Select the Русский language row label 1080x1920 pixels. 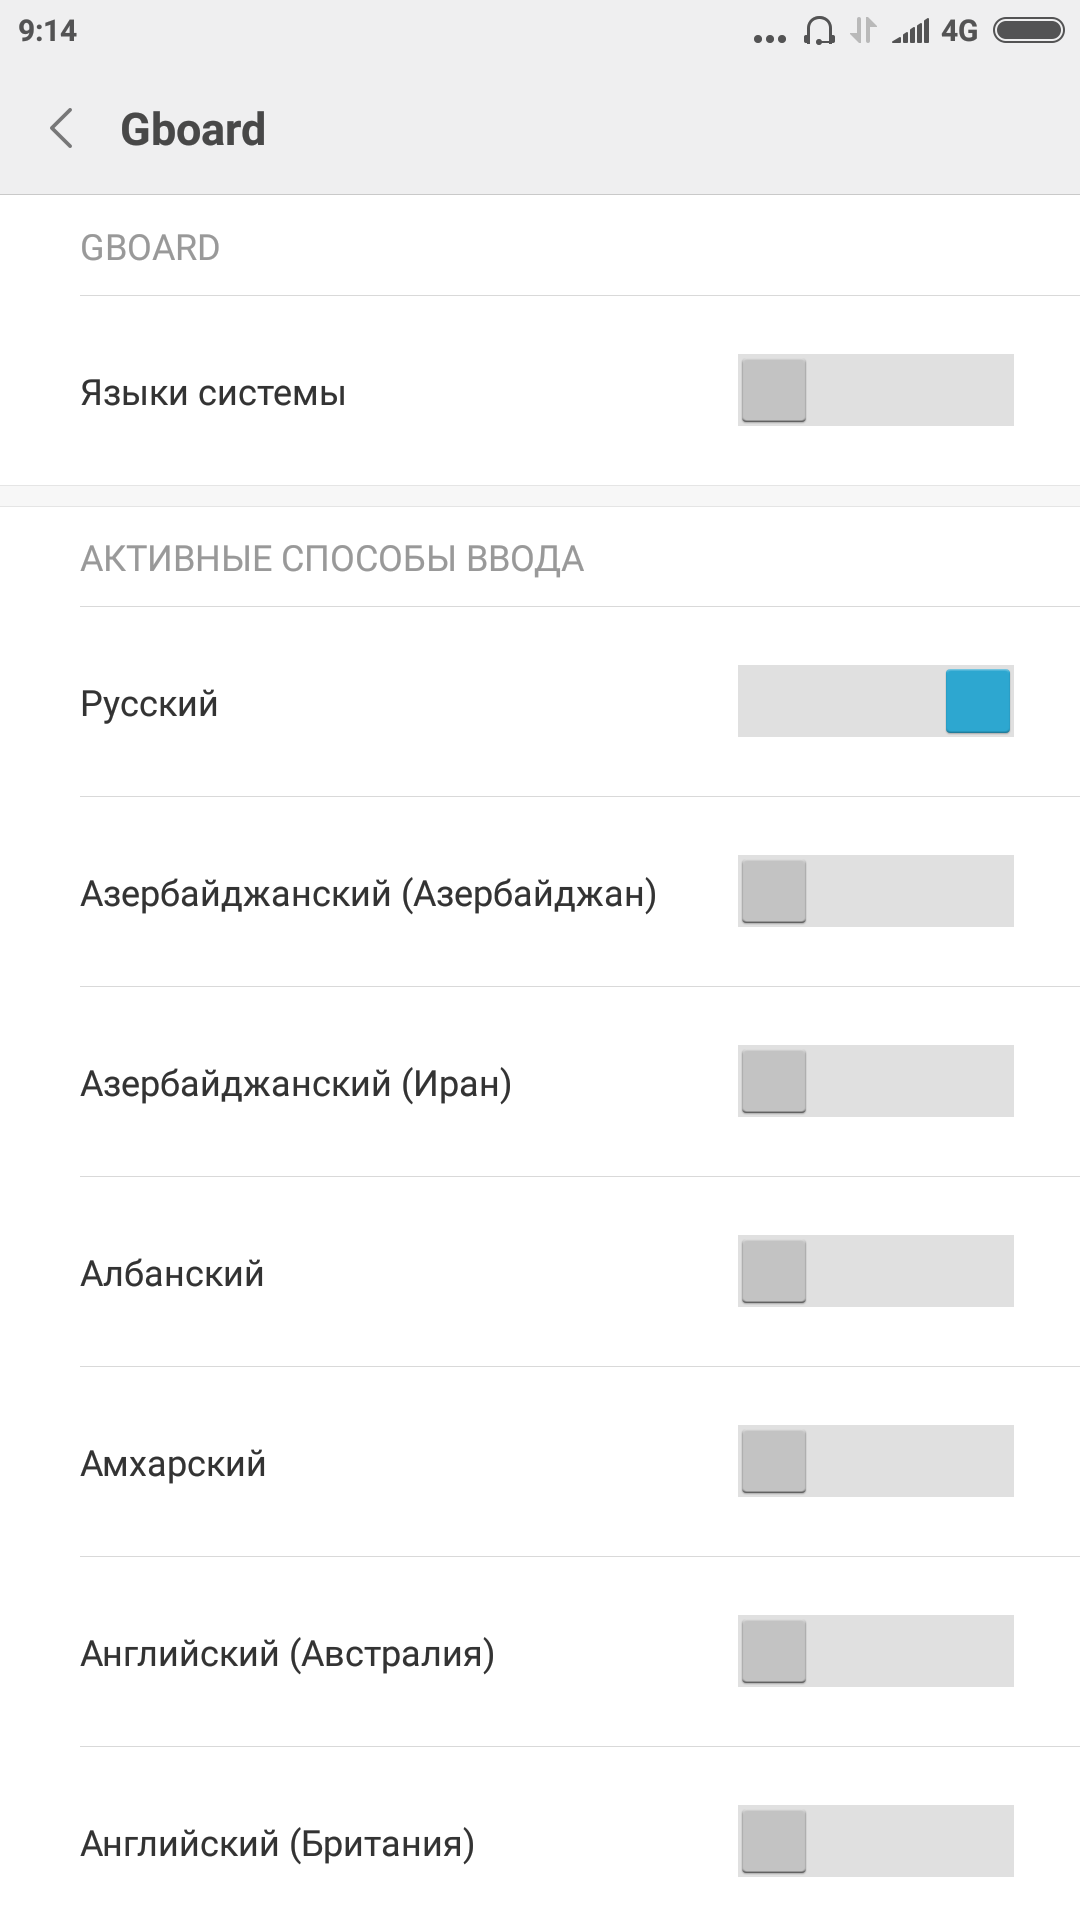click(149, 704)
